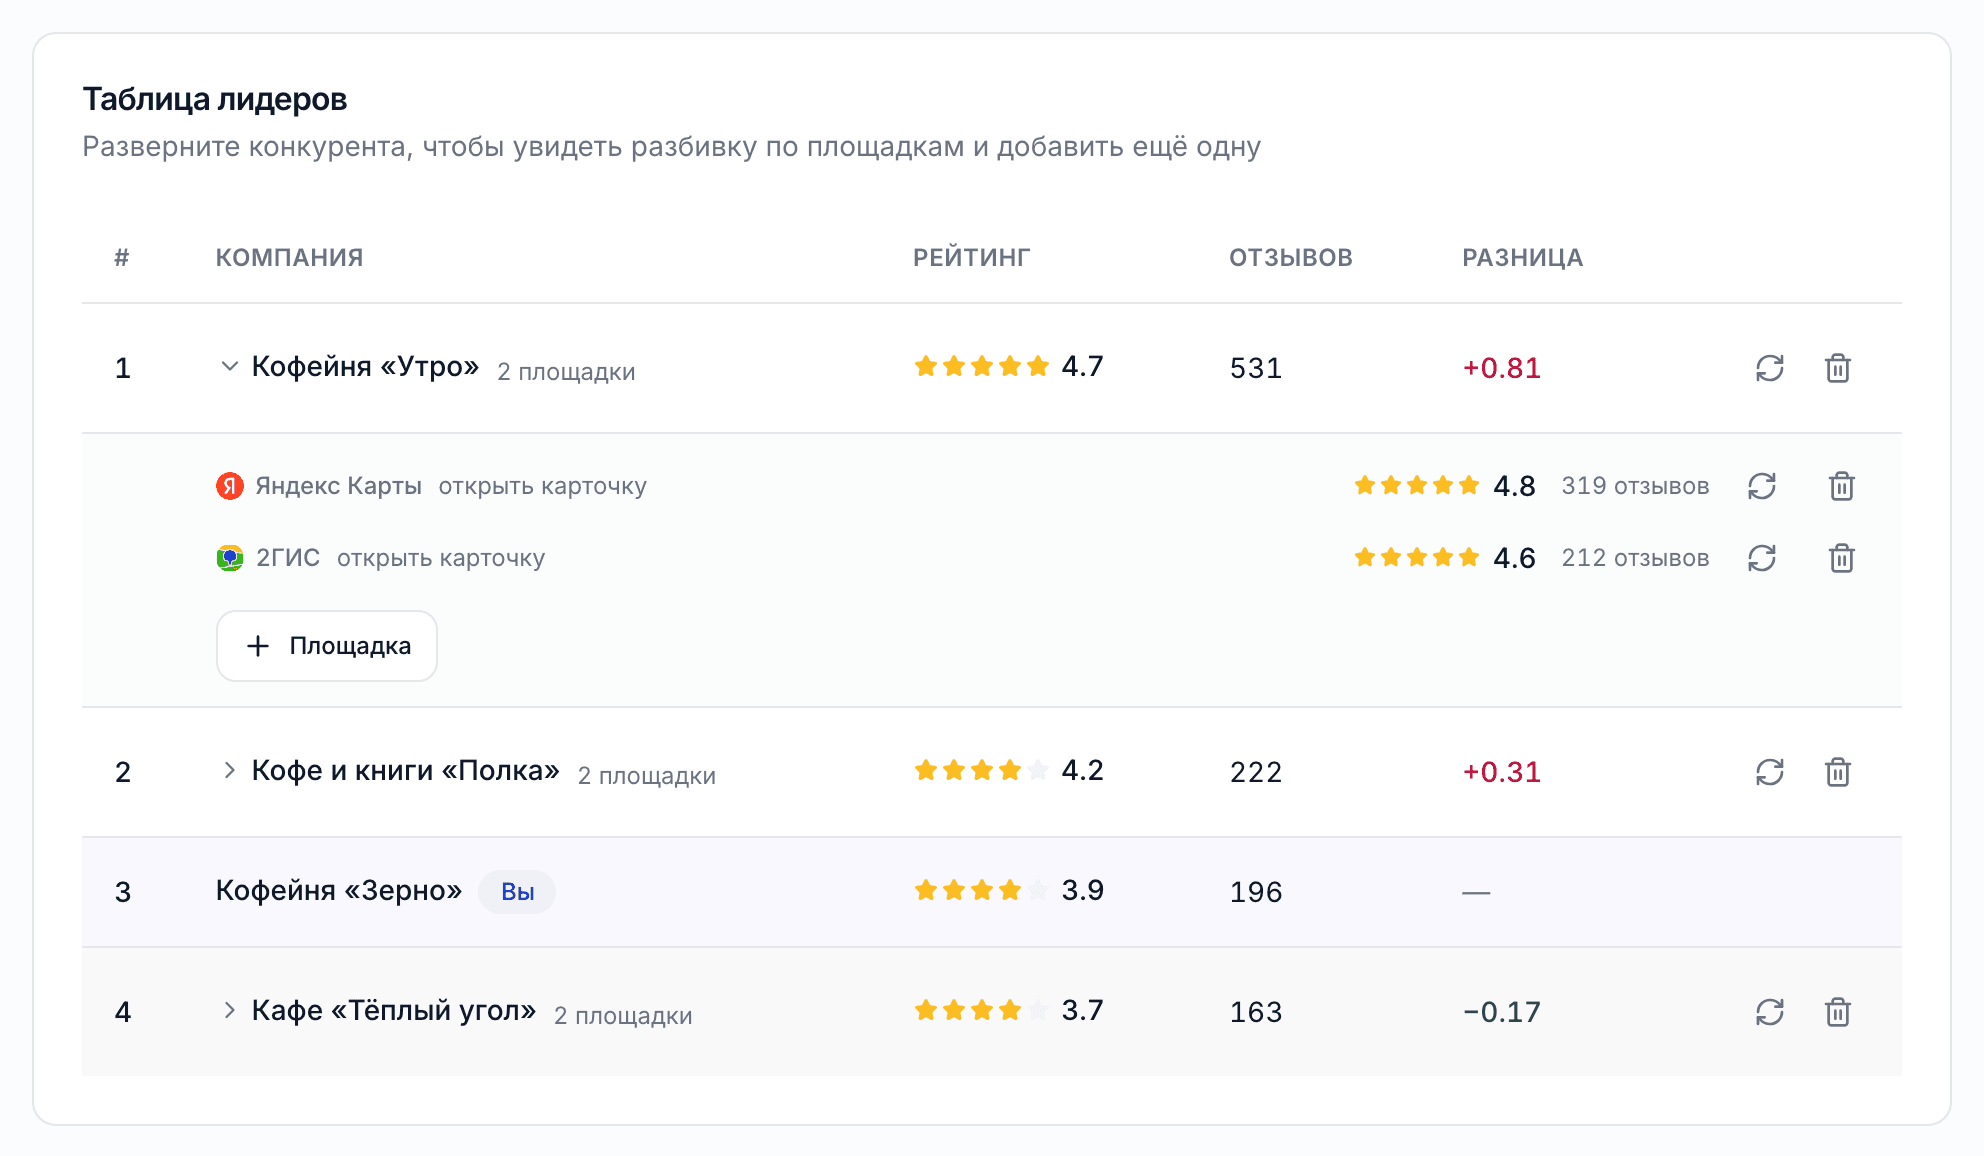Delete Кофе и книги «Полка» competitor

tap(1838, 772)
